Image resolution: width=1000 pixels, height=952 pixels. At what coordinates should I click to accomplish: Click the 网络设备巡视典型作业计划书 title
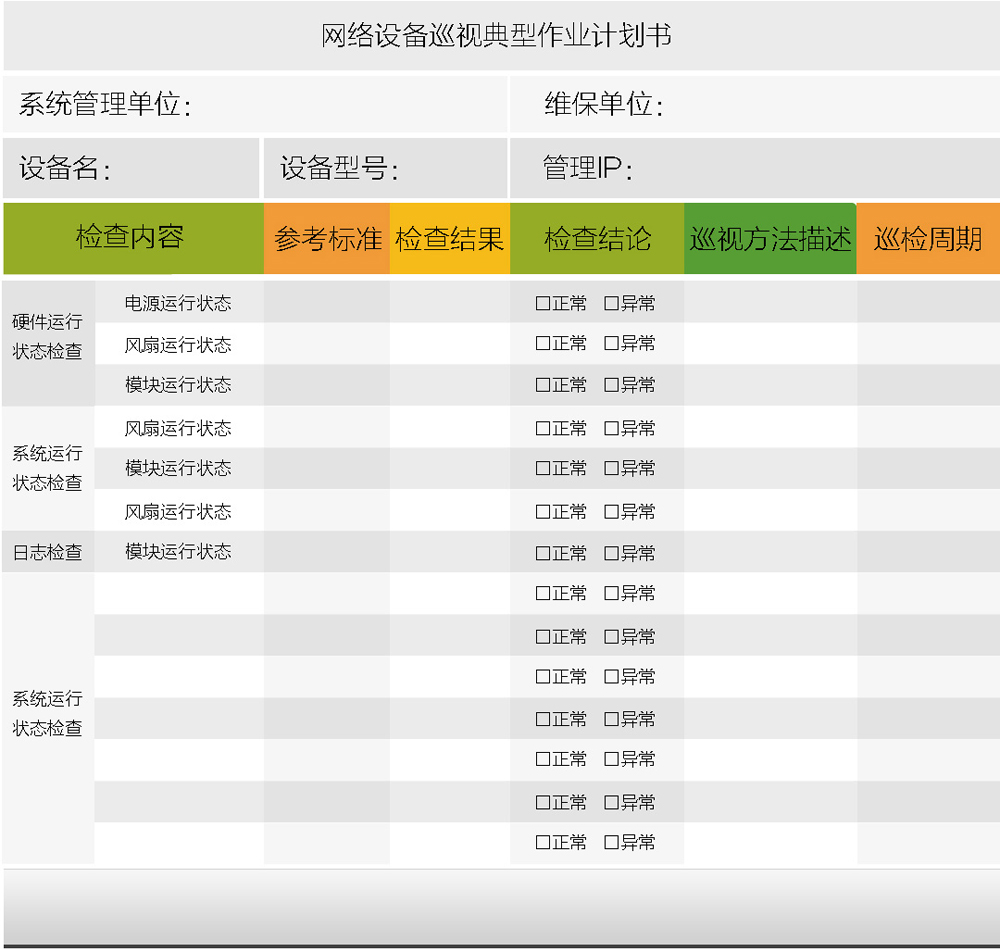click(x=497, y=36)
